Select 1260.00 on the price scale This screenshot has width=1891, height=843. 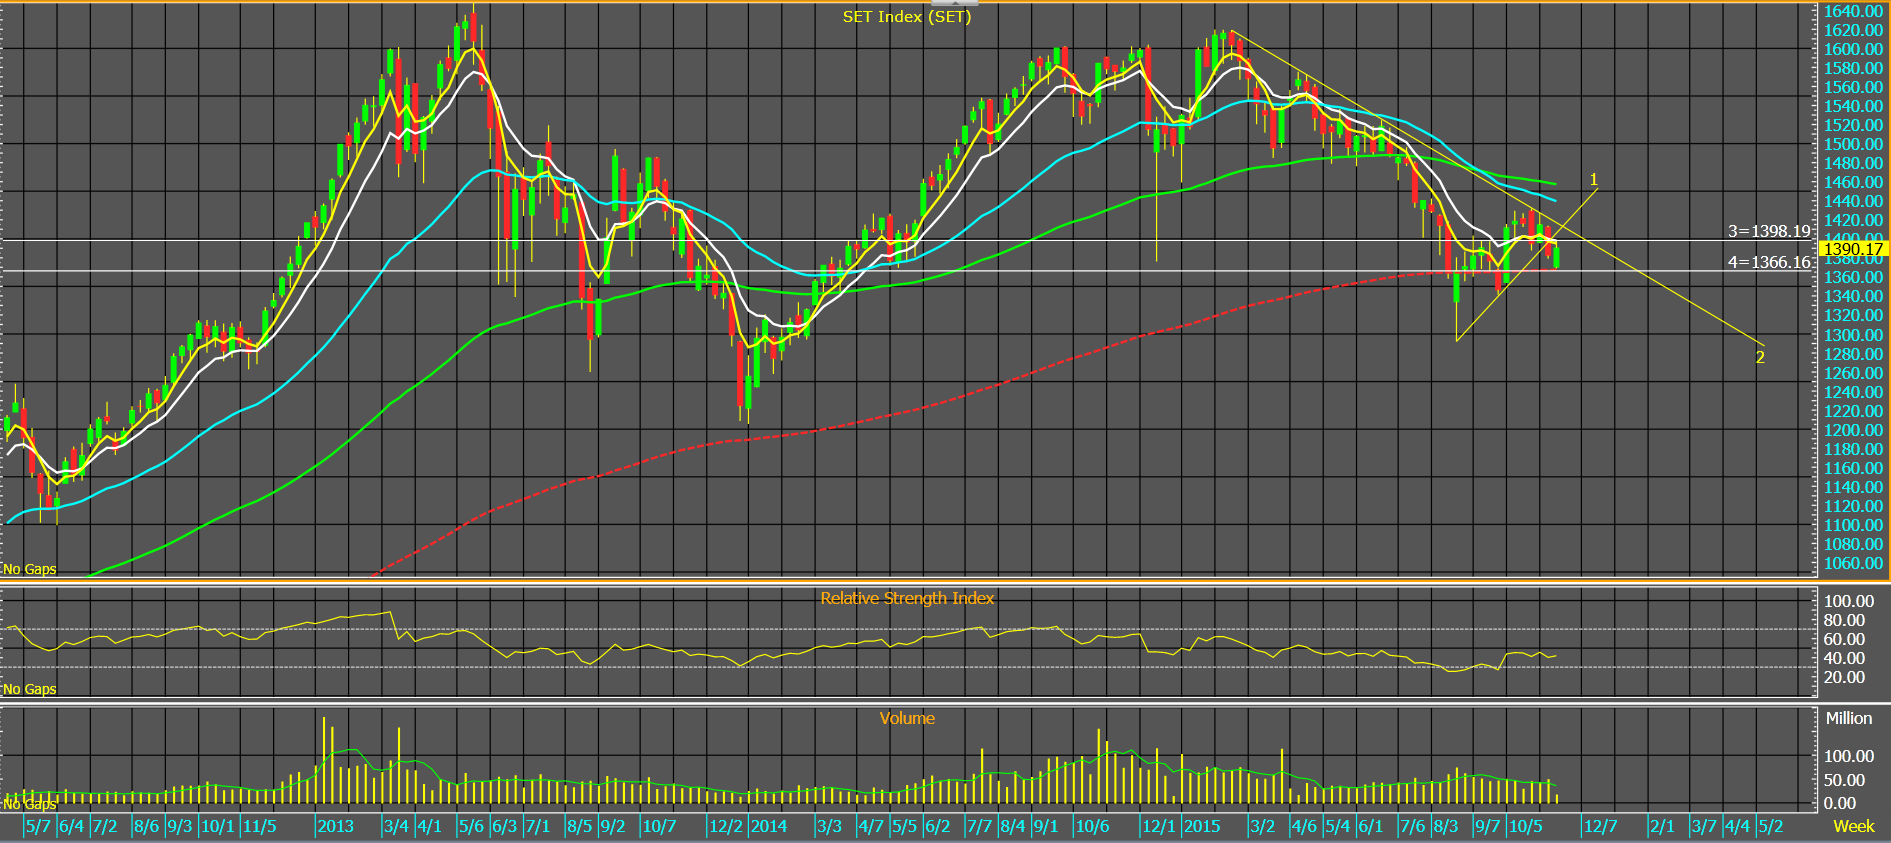[x=1853, y=373]
